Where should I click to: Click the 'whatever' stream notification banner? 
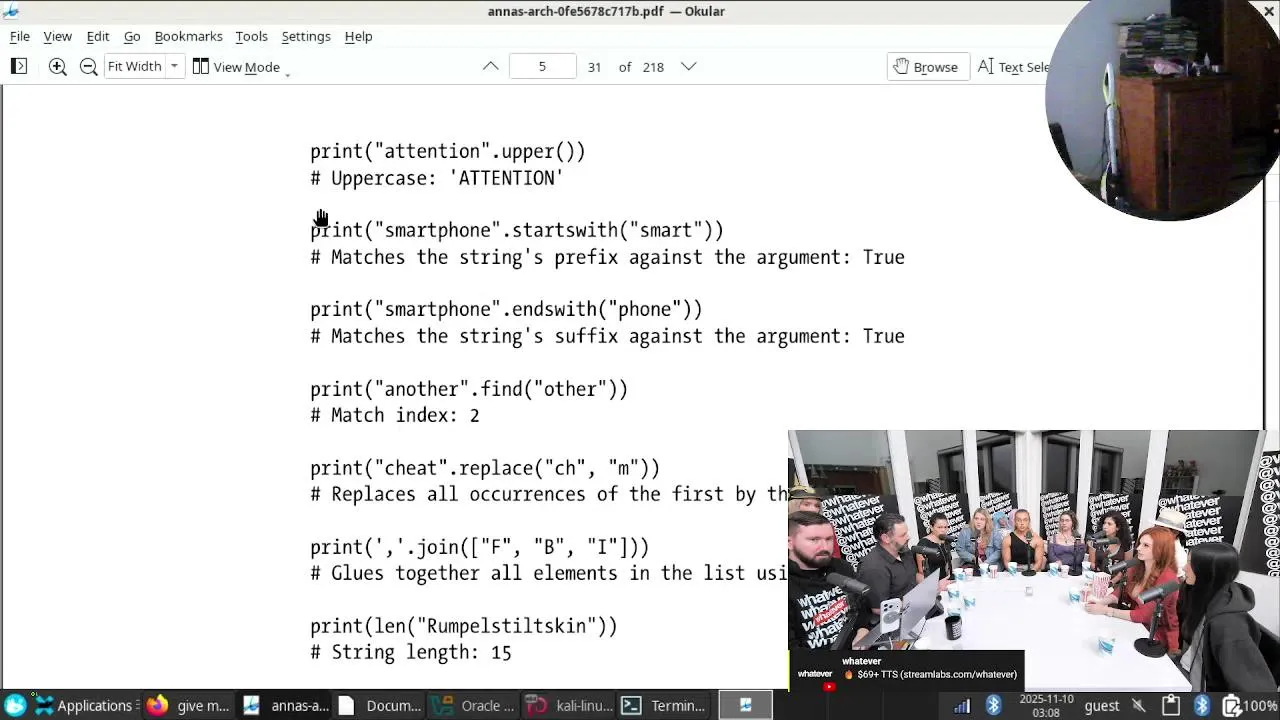tap(907, 670)
